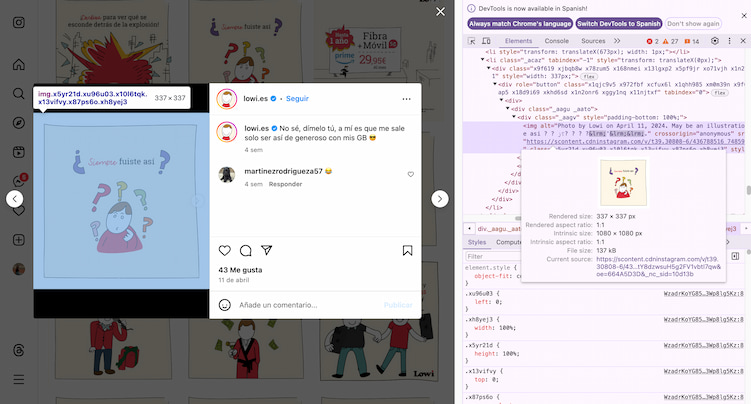The height and width of the screenshot is (404, 751).
Task: Share the post with paper plane icon
Action: pyautogui.click(x=266, y=250)
